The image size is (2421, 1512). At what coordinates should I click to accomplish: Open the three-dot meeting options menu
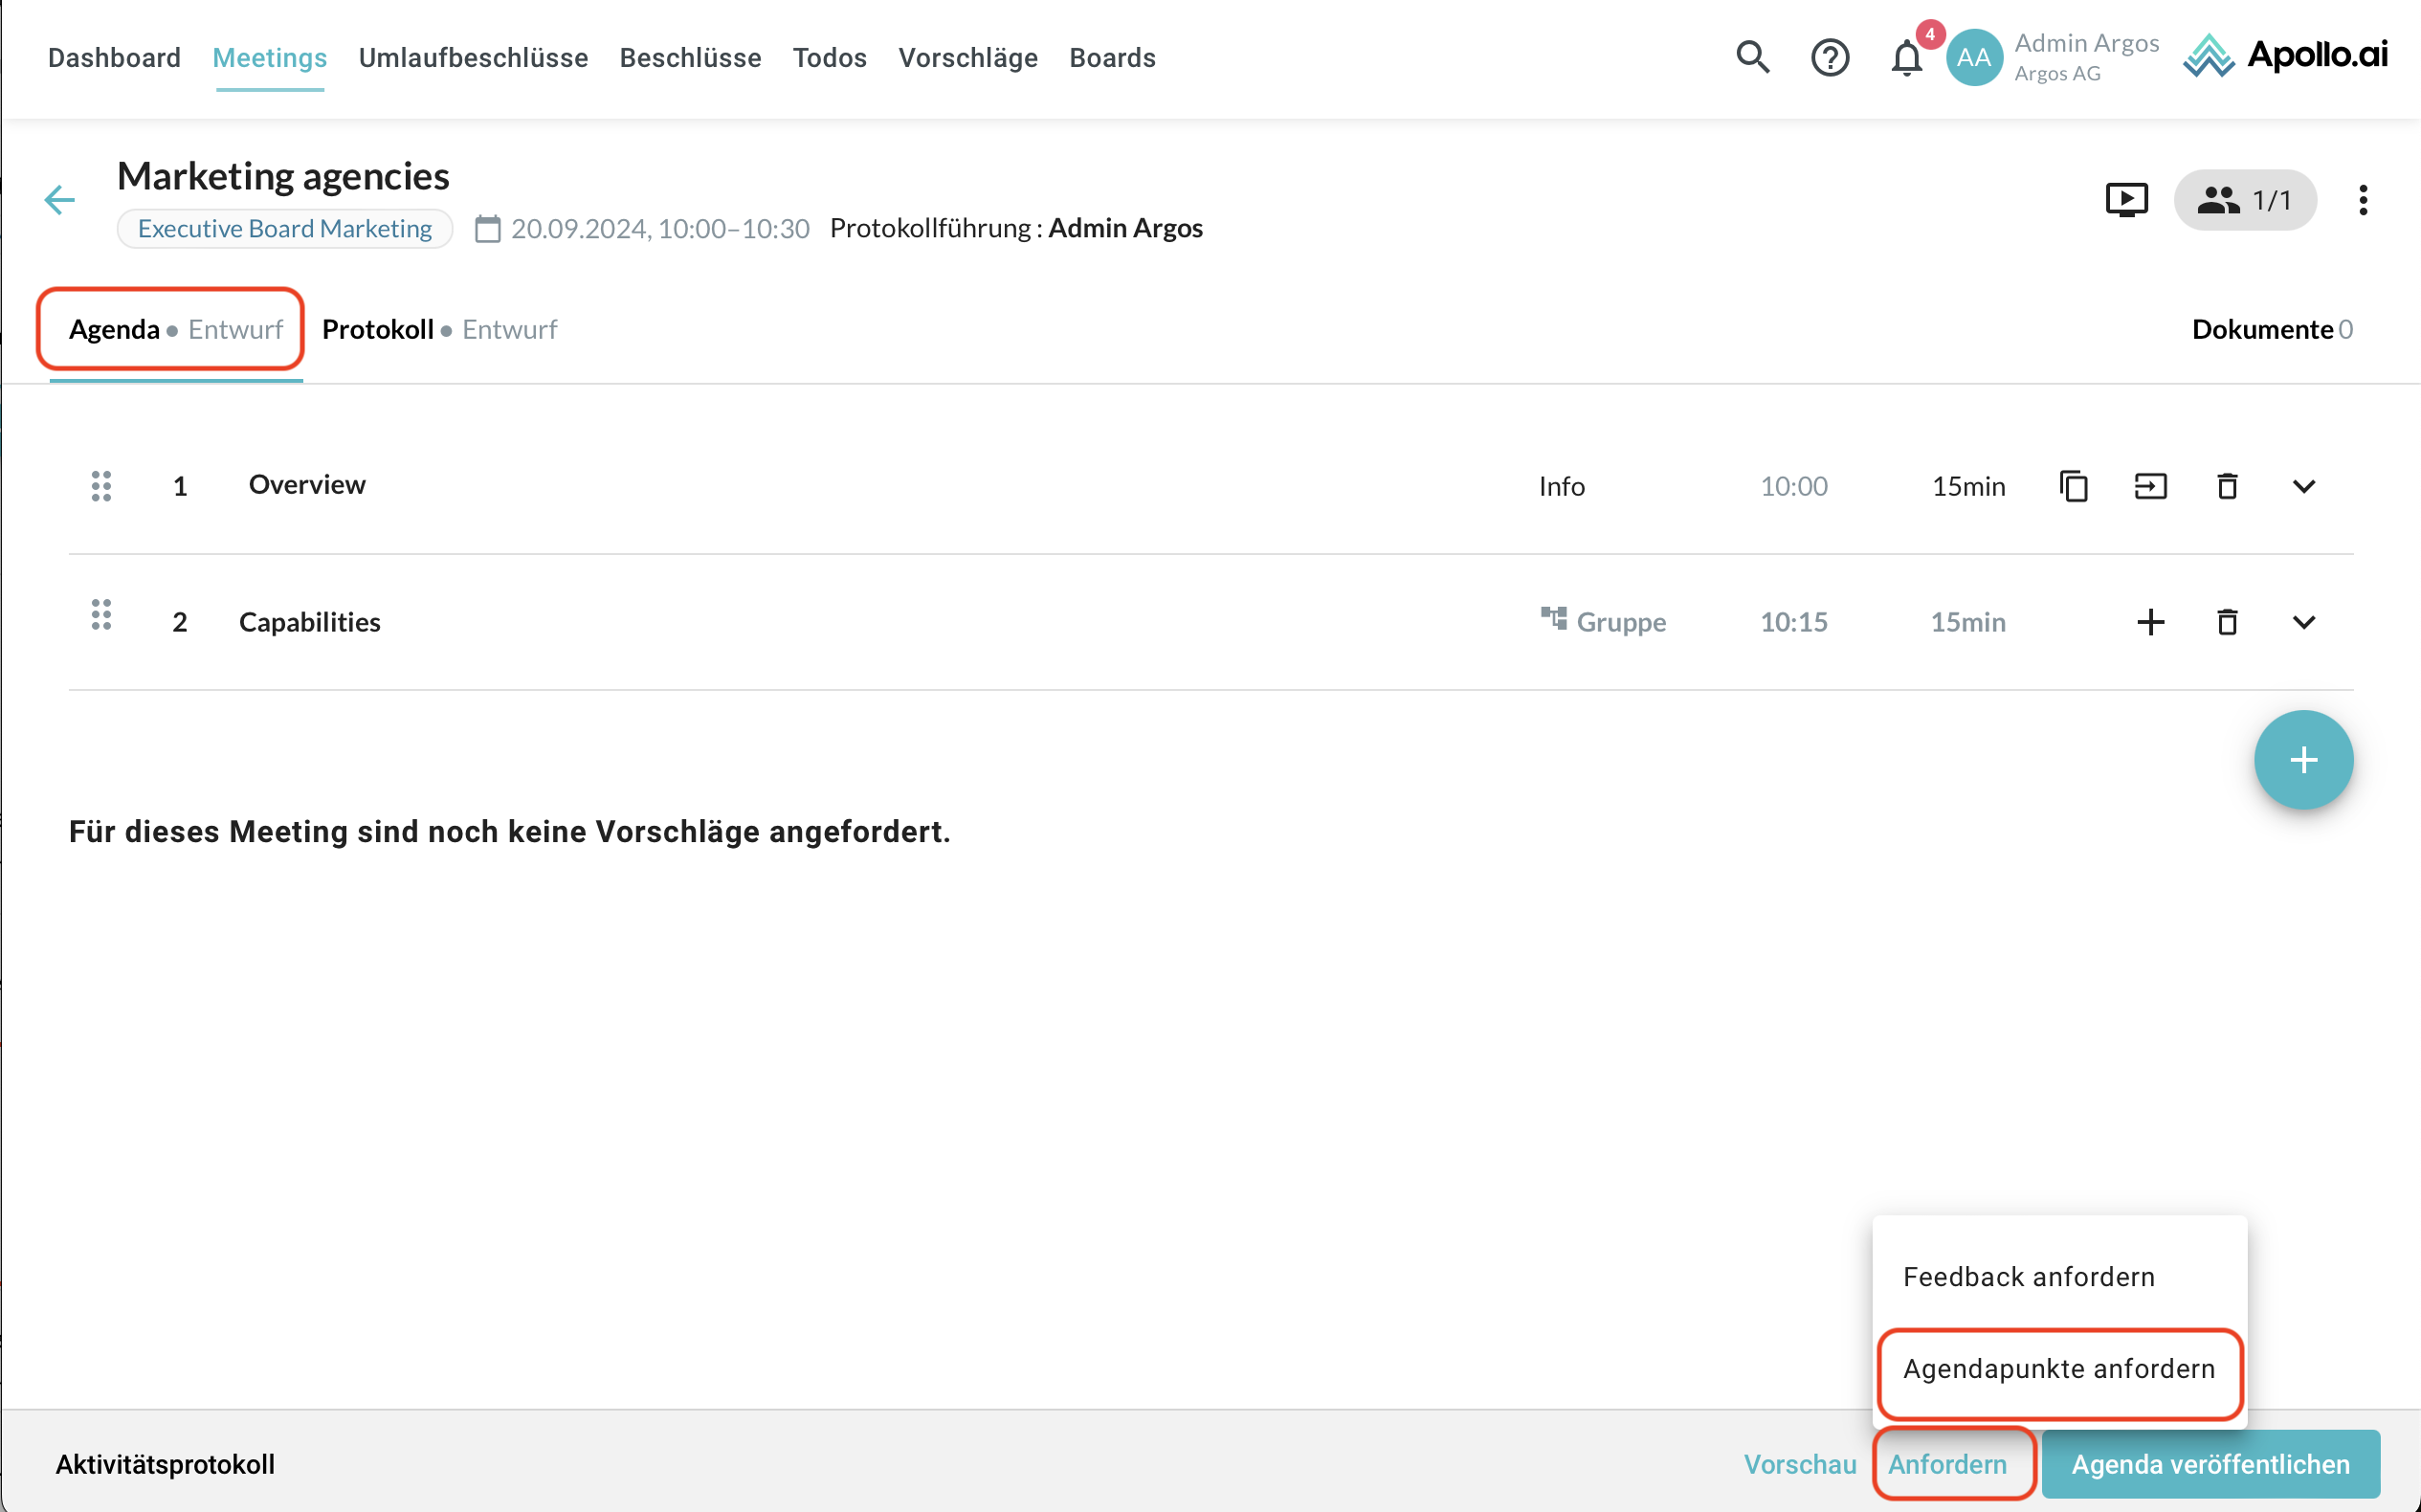(x=2363, y=200)
